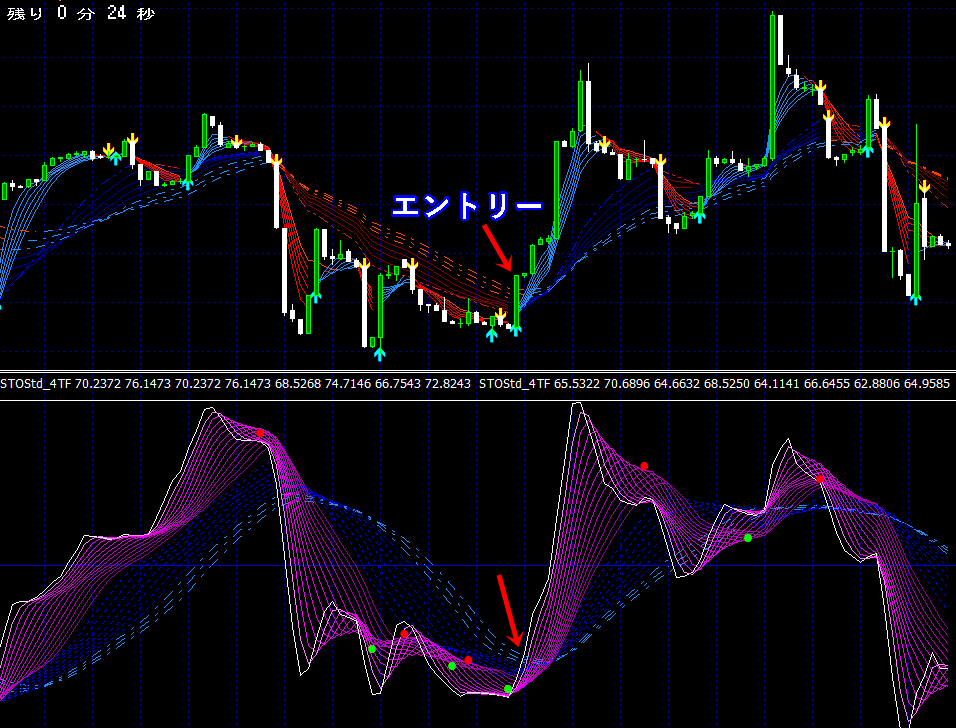Click the yellow down arrow above the top of the steep drop

click(276, 161)
